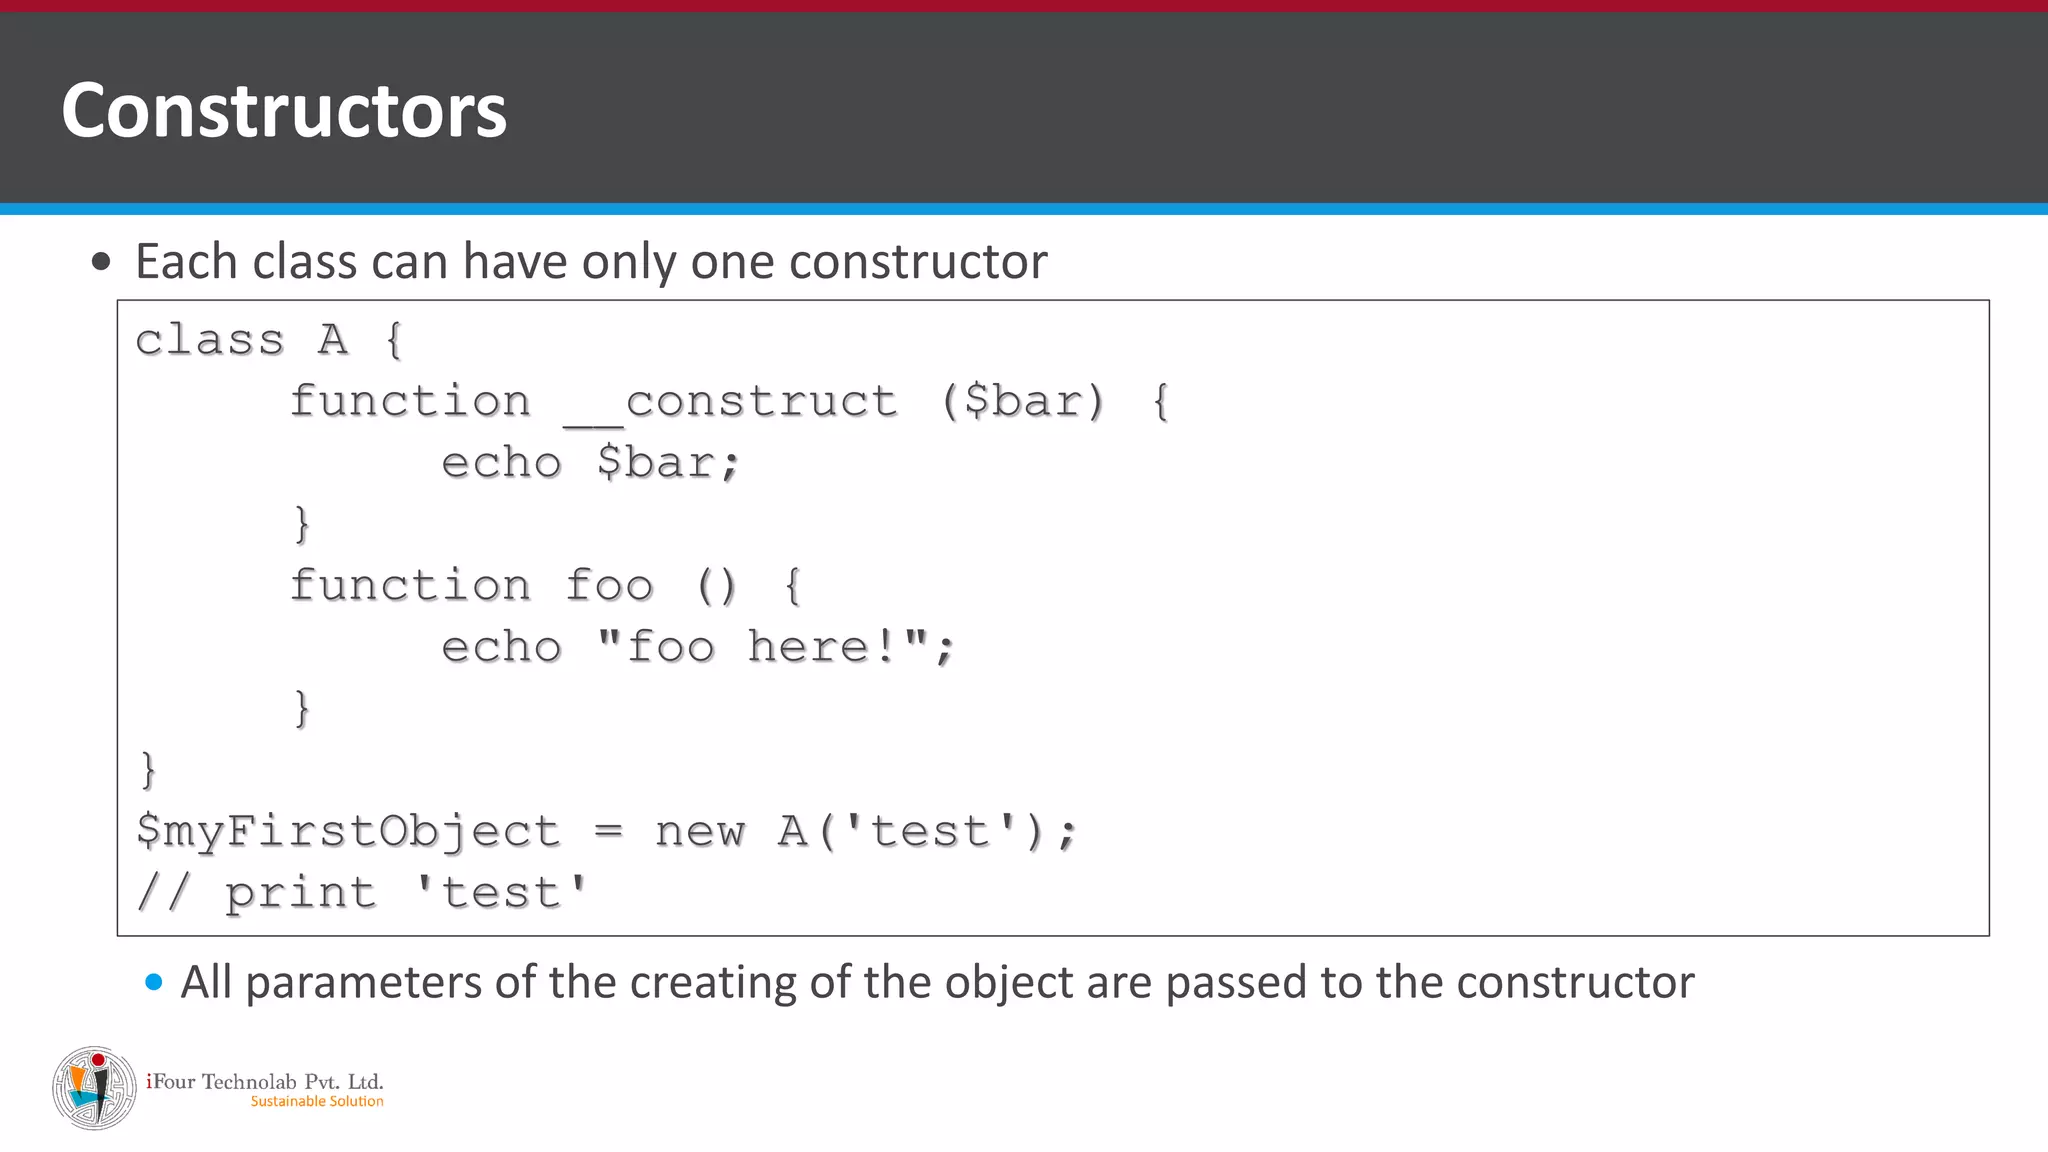Click the final closing brace of class A
Image resolution: width=2048 pixels, height=1152 pixels.
pos(148,770)
